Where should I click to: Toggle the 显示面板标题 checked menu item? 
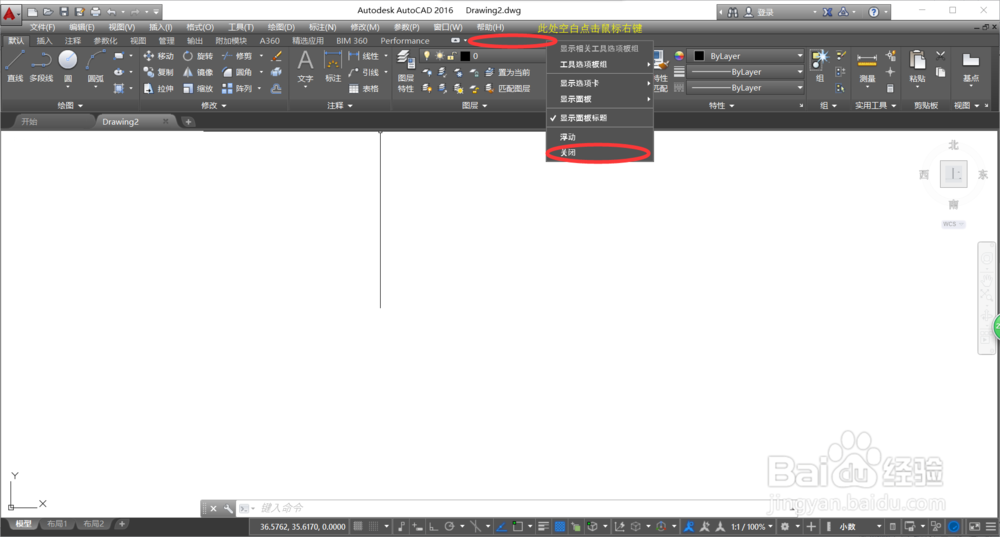pos(599,118)
